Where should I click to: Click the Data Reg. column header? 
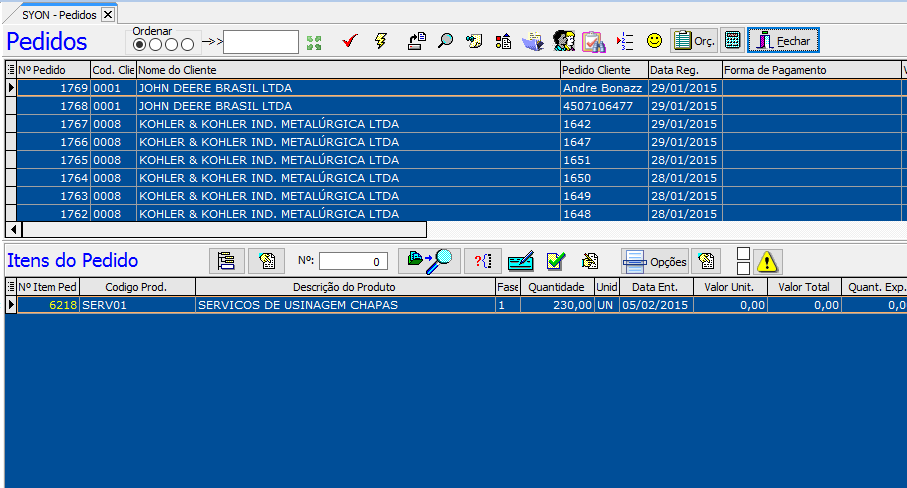click(683, 70)
